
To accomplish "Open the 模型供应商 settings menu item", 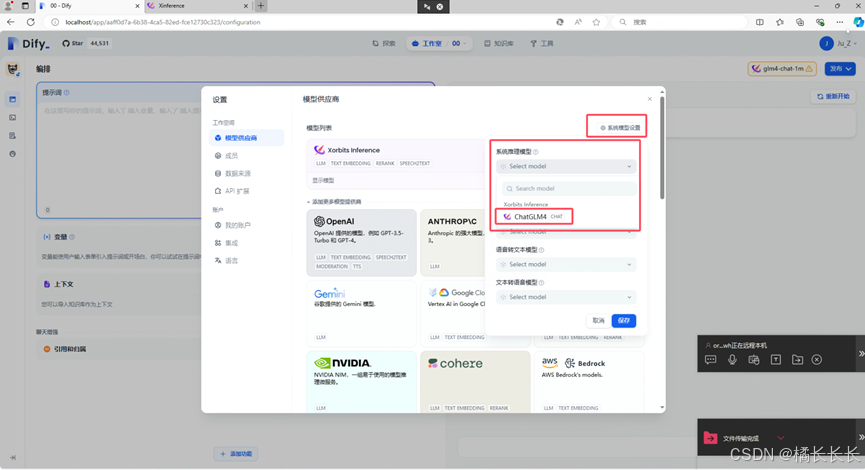I will click(x=247, y=138).
